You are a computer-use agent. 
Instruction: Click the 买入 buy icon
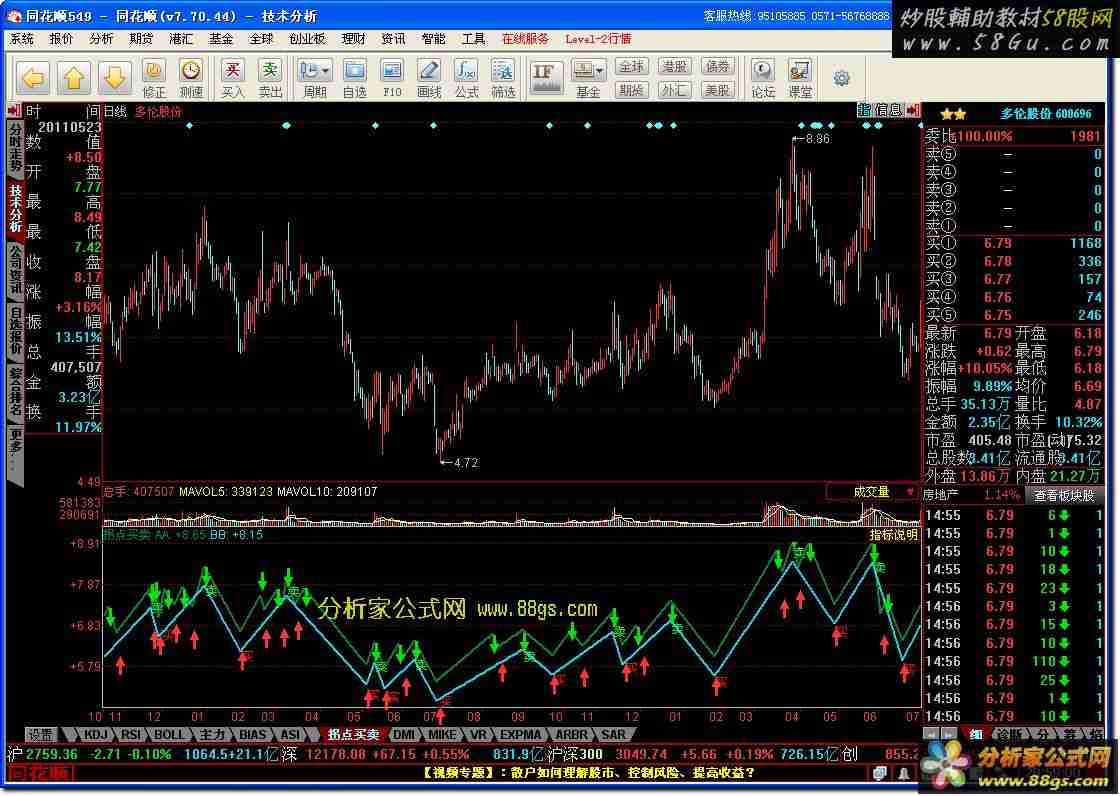[232, 79]
